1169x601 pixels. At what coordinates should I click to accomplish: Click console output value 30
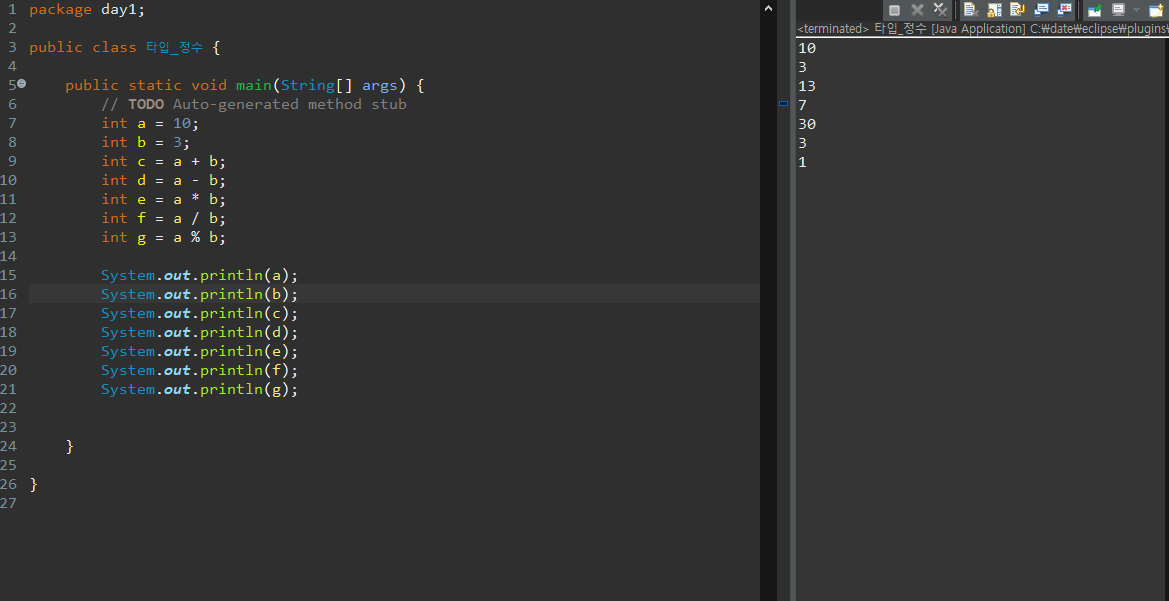(807, 125)
